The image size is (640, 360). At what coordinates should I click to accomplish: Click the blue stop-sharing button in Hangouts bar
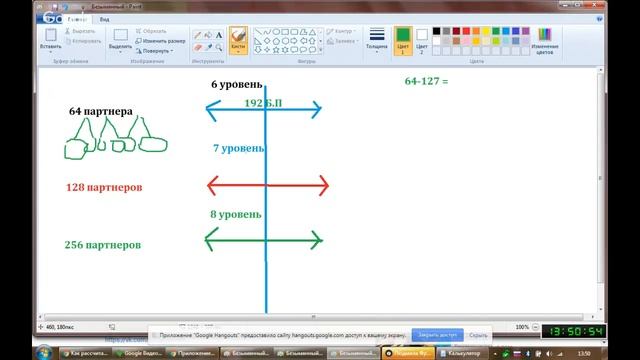pyautogui.click(x=438, y=335)
